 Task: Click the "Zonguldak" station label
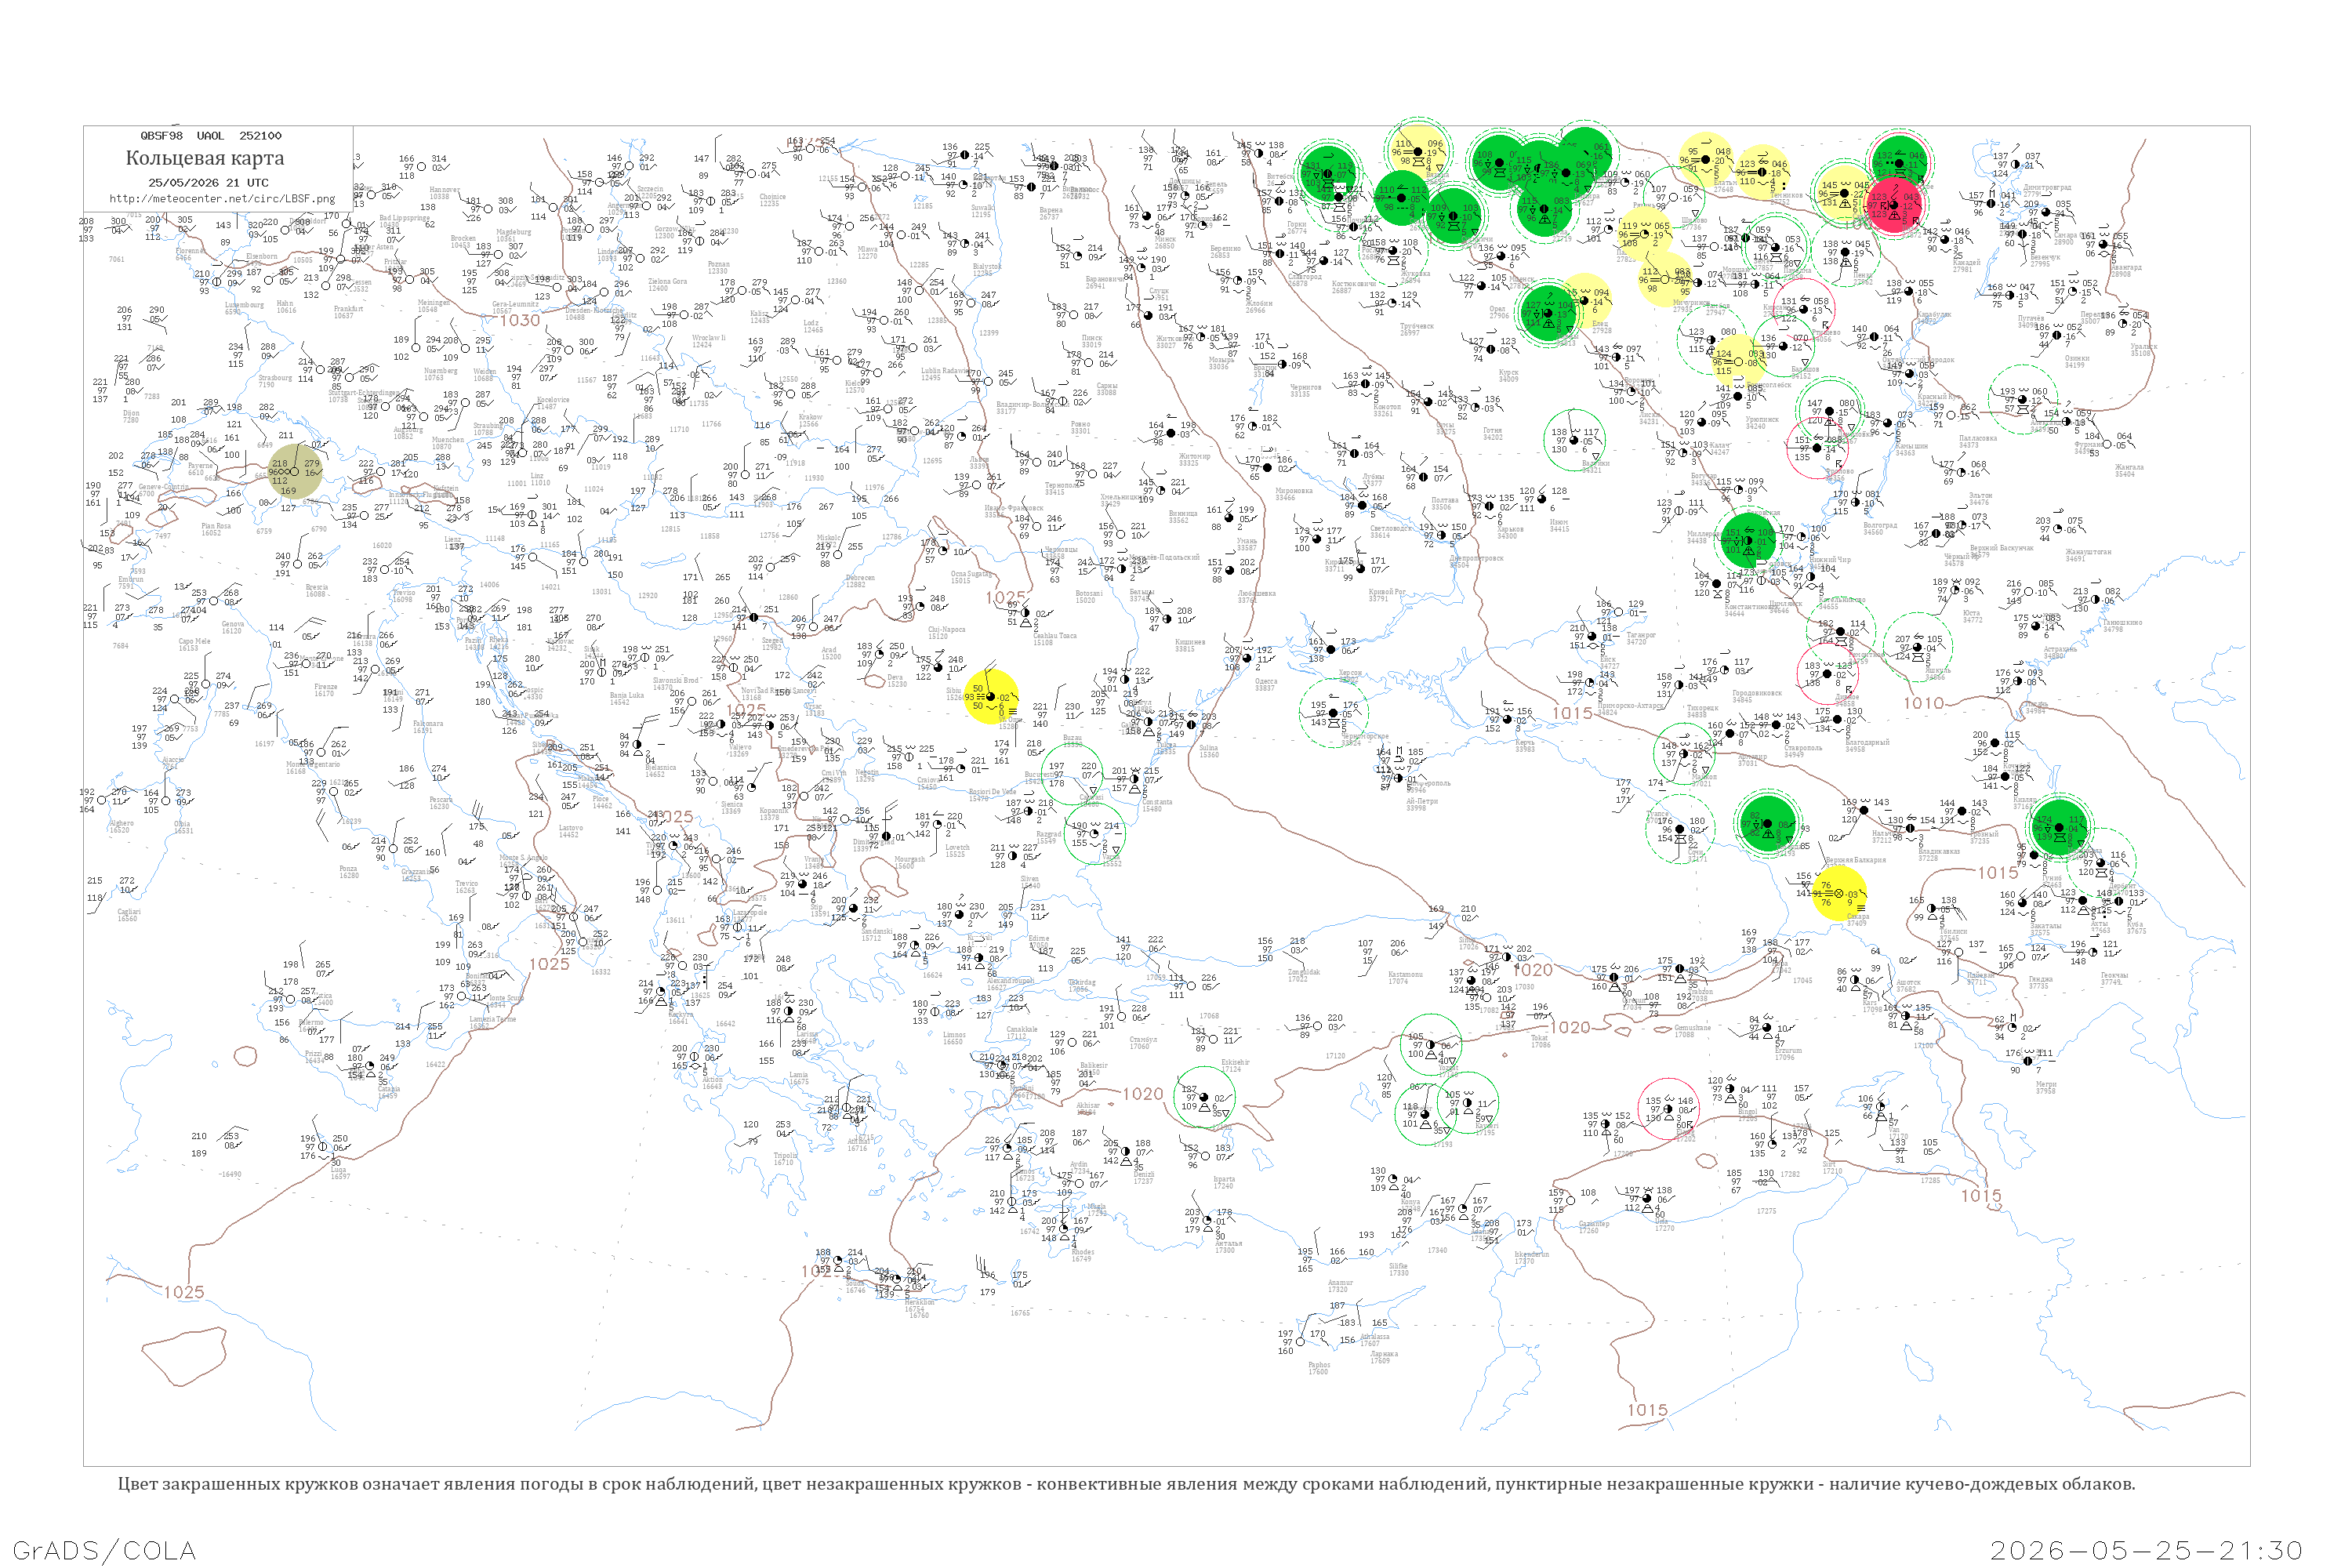point(1304,972)
